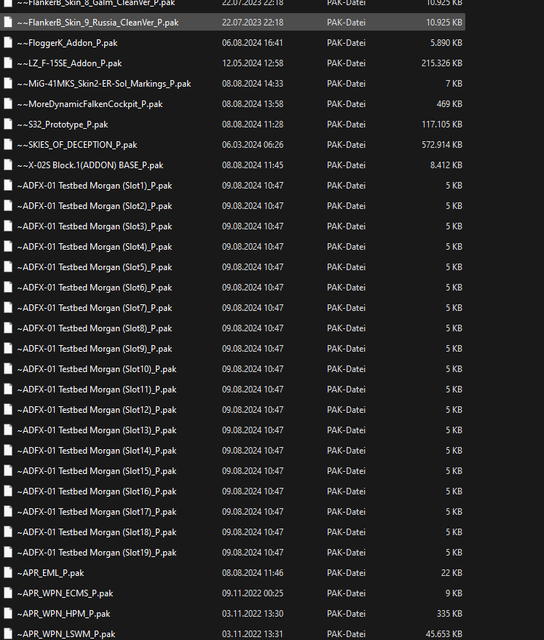544x640 pixels.
Task: Click size 335 KB of APR_WPN_HPM
Action: tap(449, 614)
